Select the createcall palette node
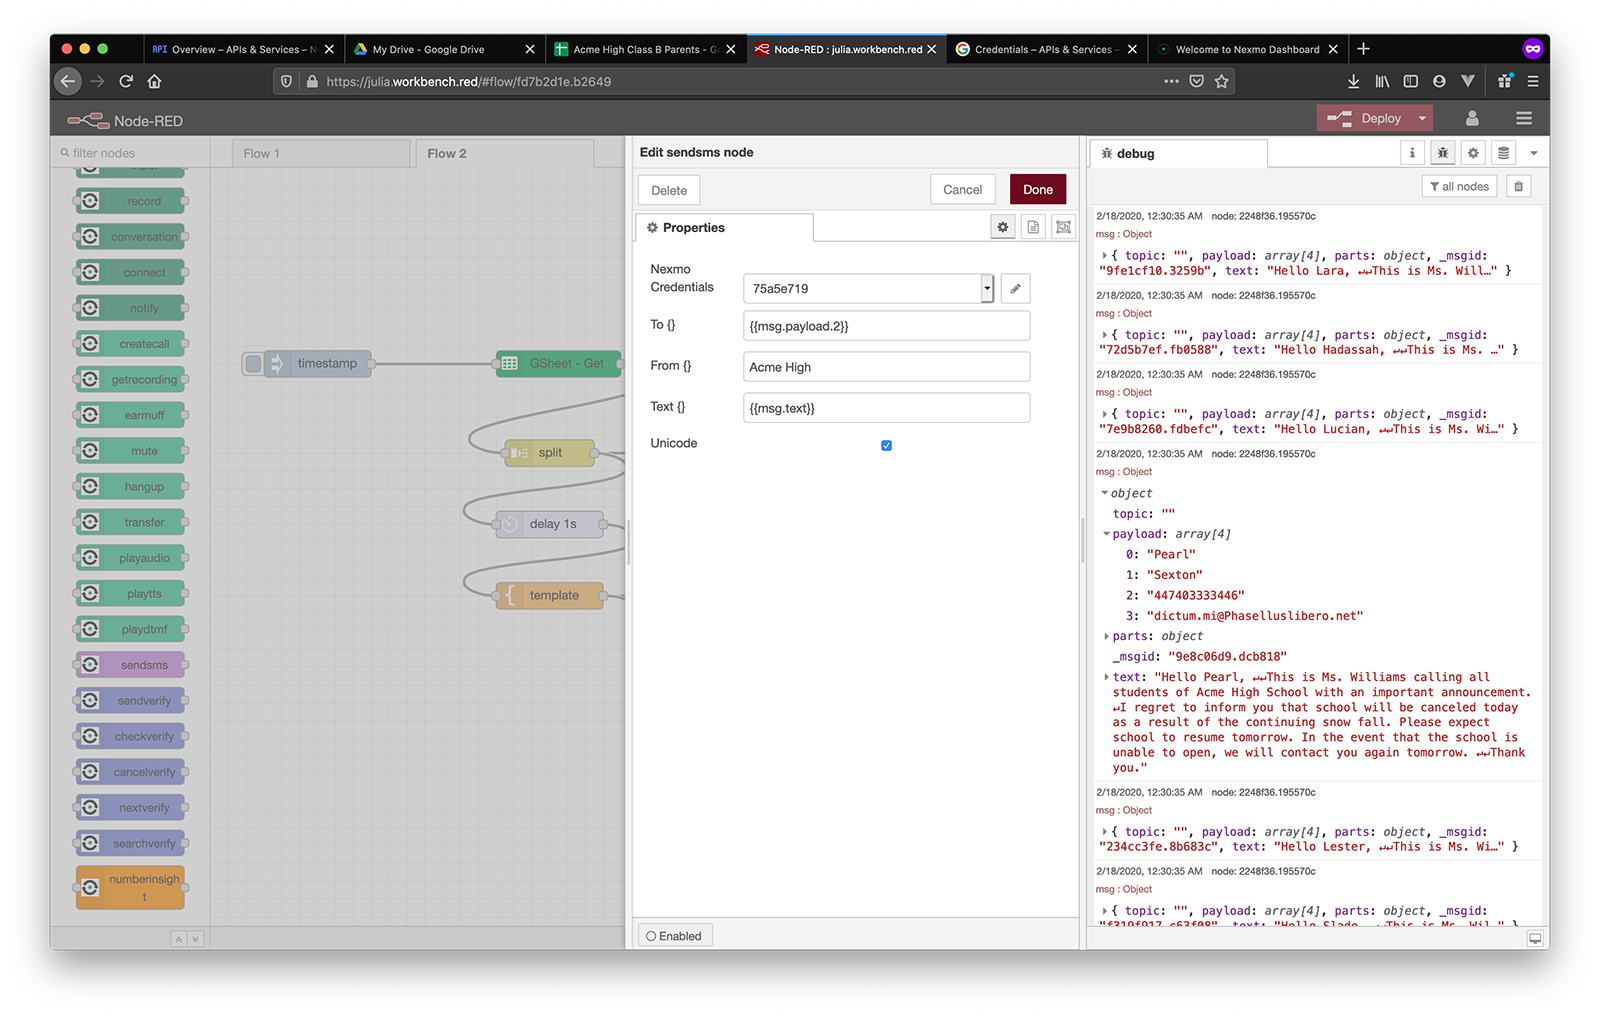1600x1016 pixels. click(131, 344)
